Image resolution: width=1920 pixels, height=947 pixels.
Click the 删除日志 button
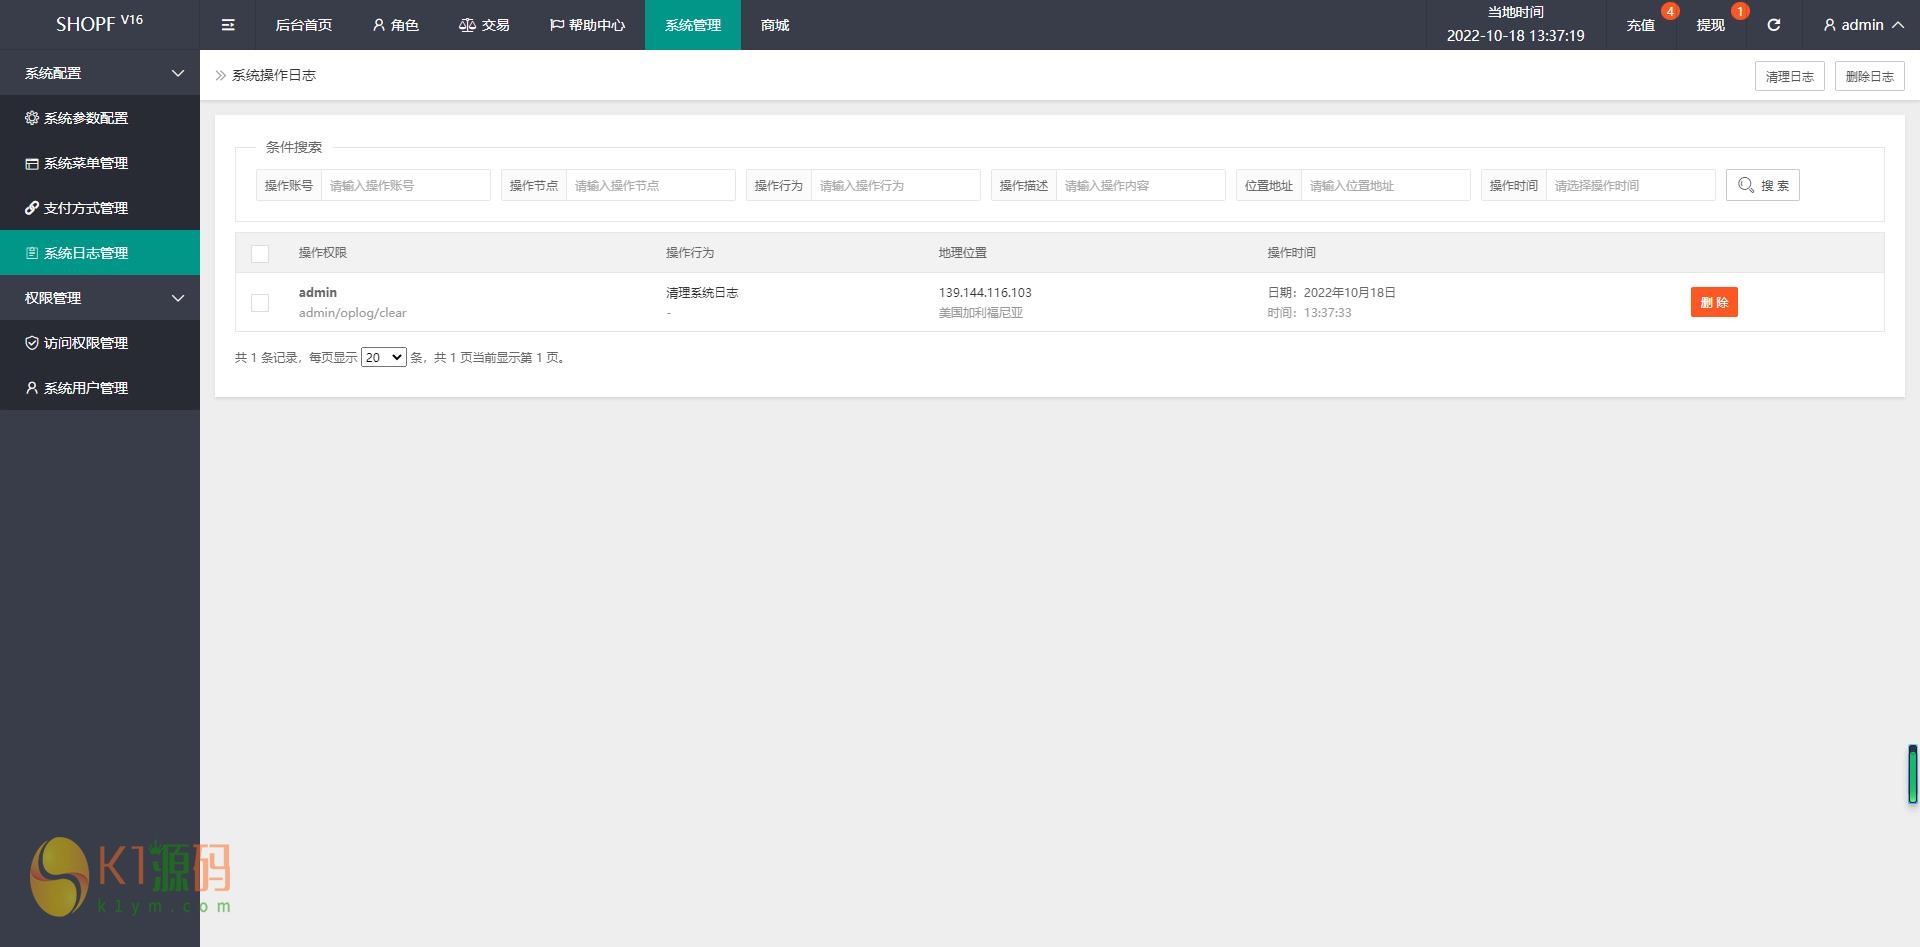tap(1870, 76)
